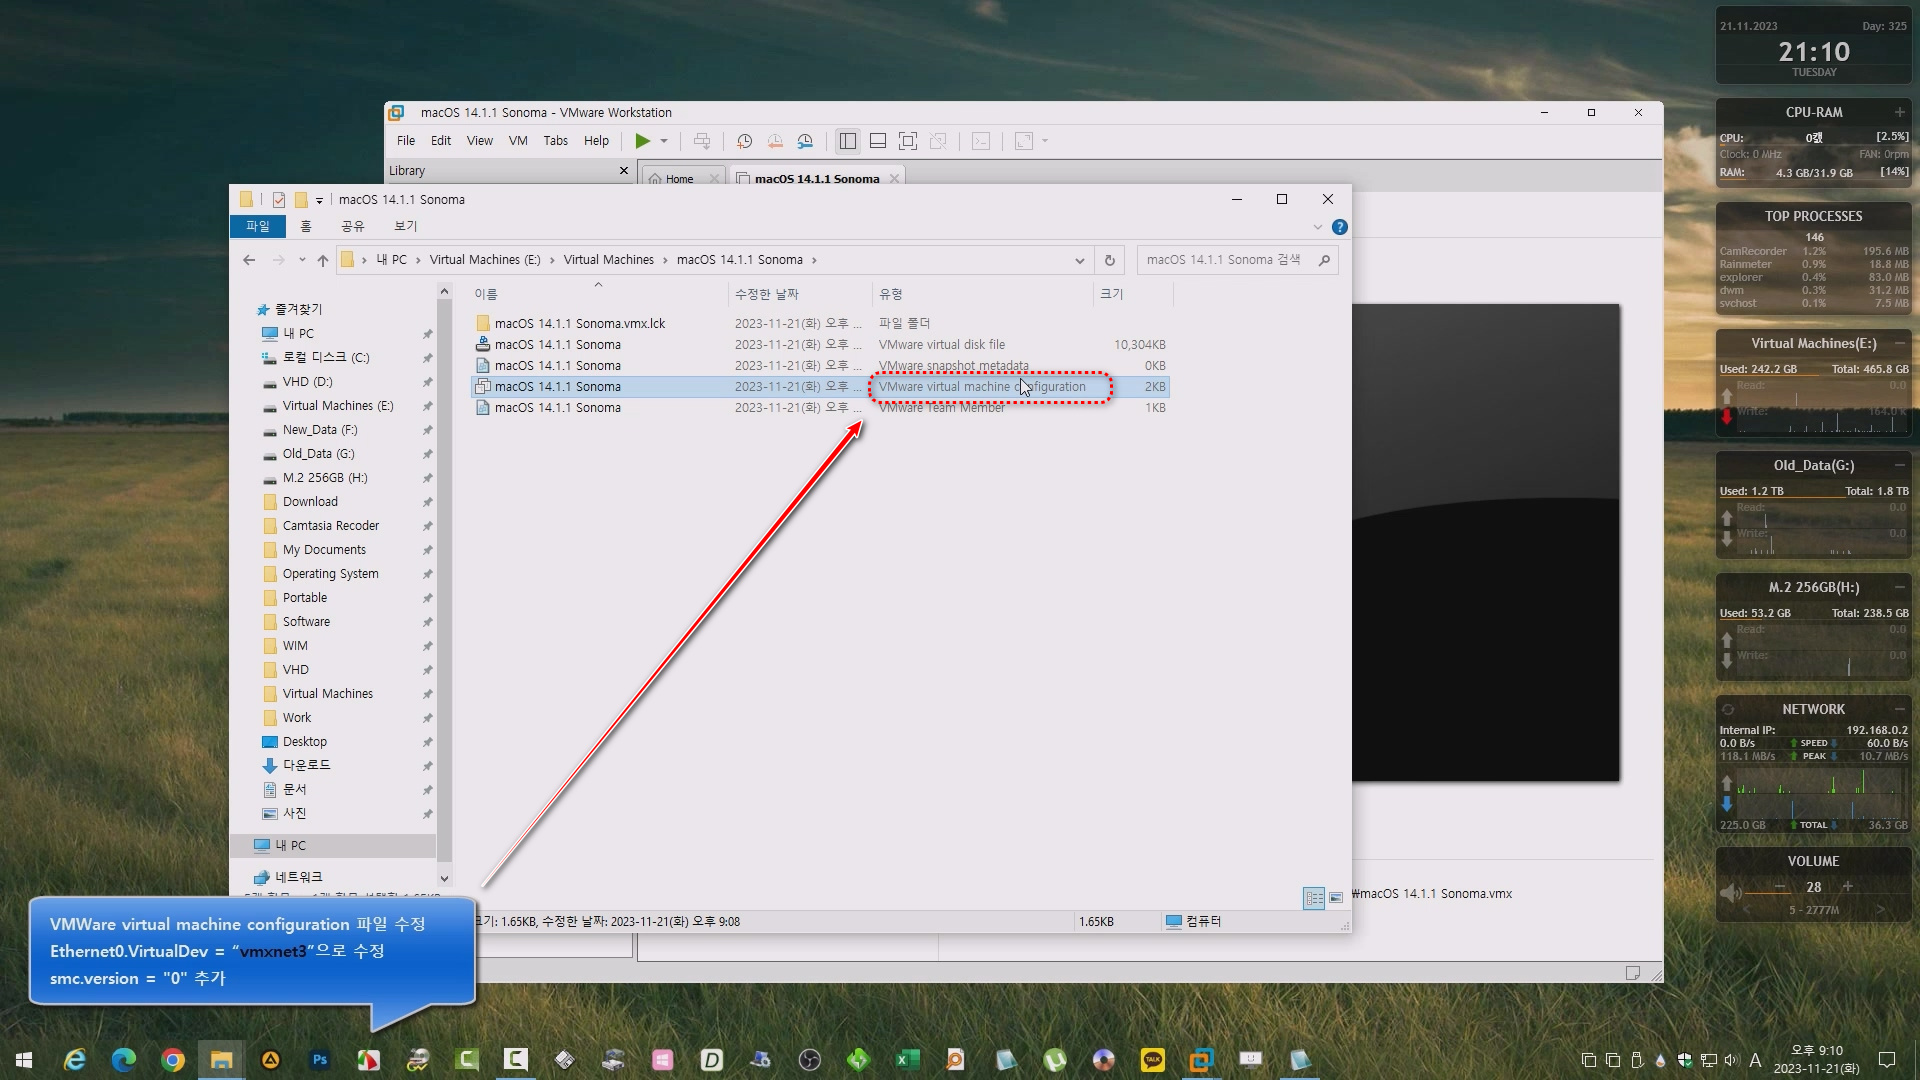Expand the Explorer ribbon with the chevron
1920x1080 pixels.
click(x=1318, y=228)
